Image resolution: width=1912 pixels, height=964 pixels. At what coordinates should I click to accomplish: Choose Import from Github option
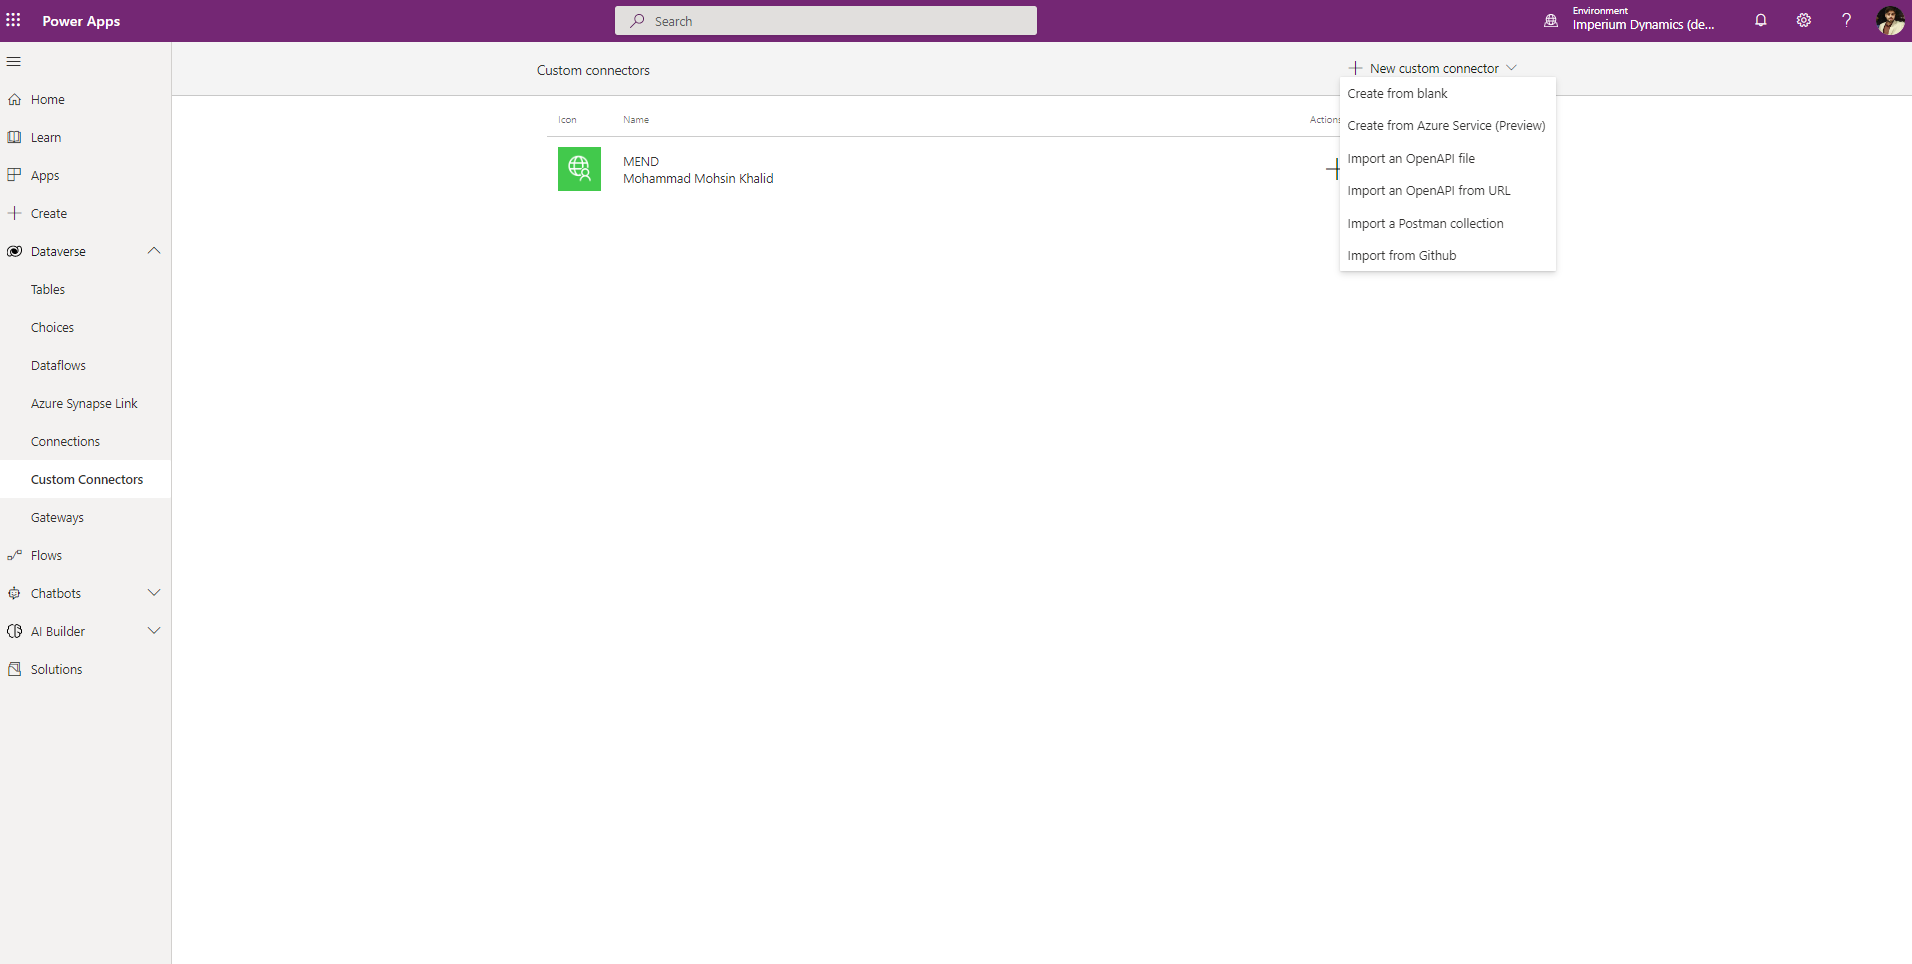click(1401, 256)
